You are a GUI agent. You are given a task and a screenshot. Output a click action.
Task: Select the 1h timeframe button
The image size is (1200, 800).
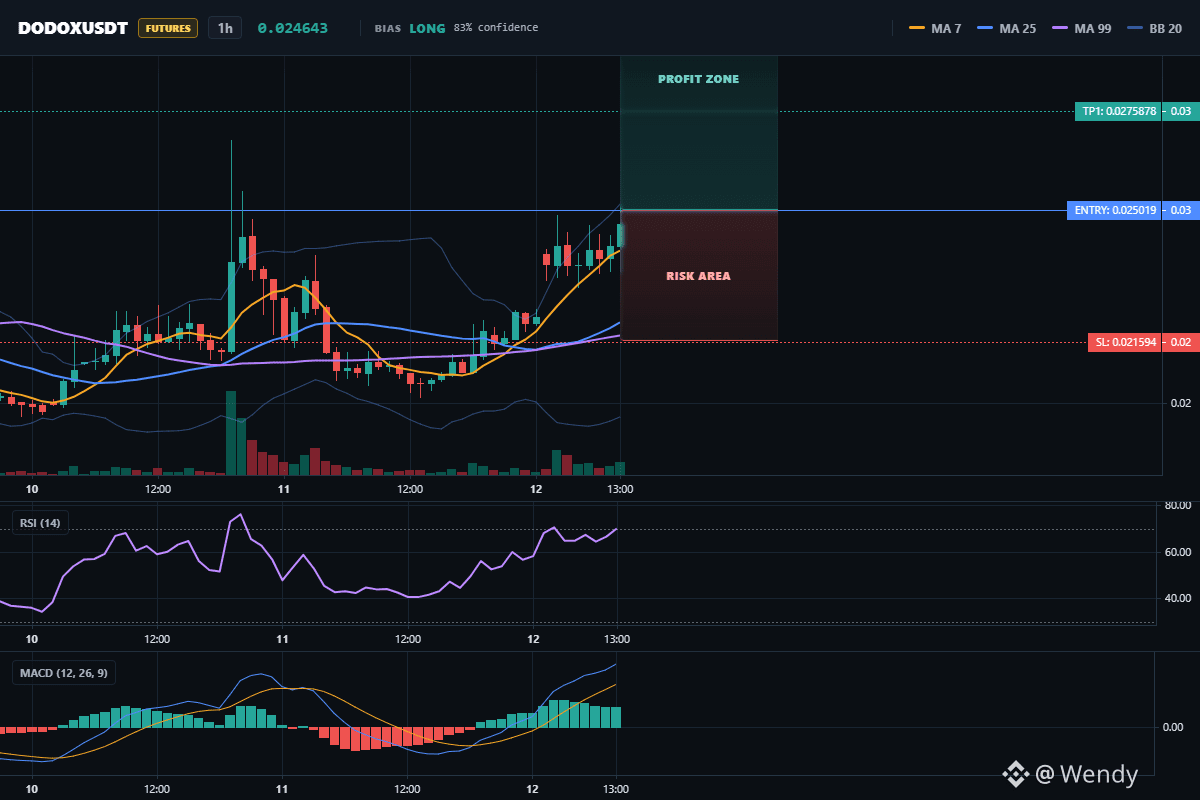[225, 28]
